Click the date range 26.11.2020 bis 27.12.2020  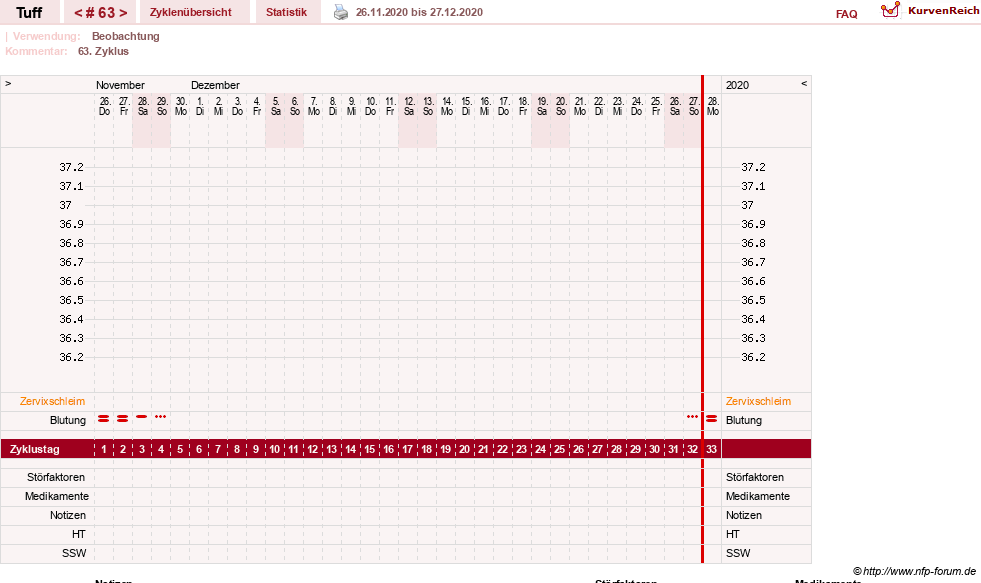coord(419,12)
